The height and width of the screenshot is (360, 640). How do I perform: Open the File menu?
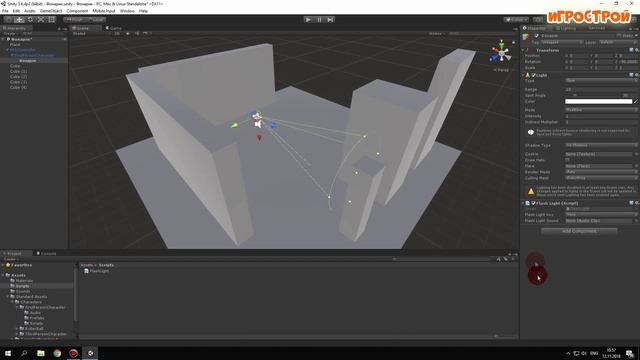tap(5, 11)
